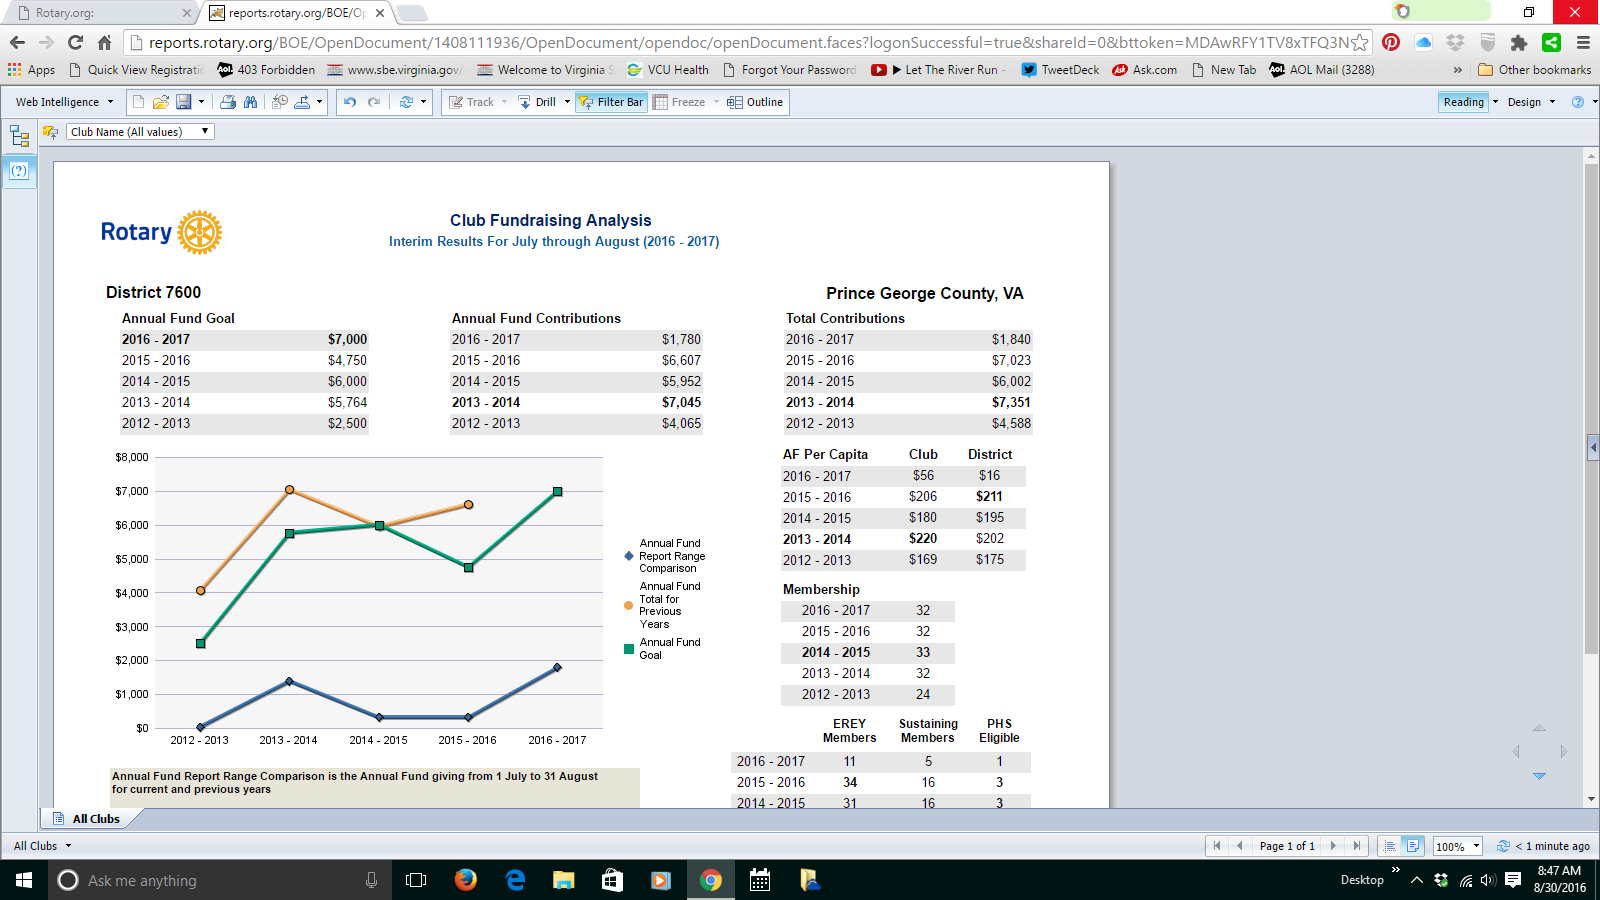Toggle the Outline view
The height and width of the screenshot is (900, 1600).
[755, 102]
